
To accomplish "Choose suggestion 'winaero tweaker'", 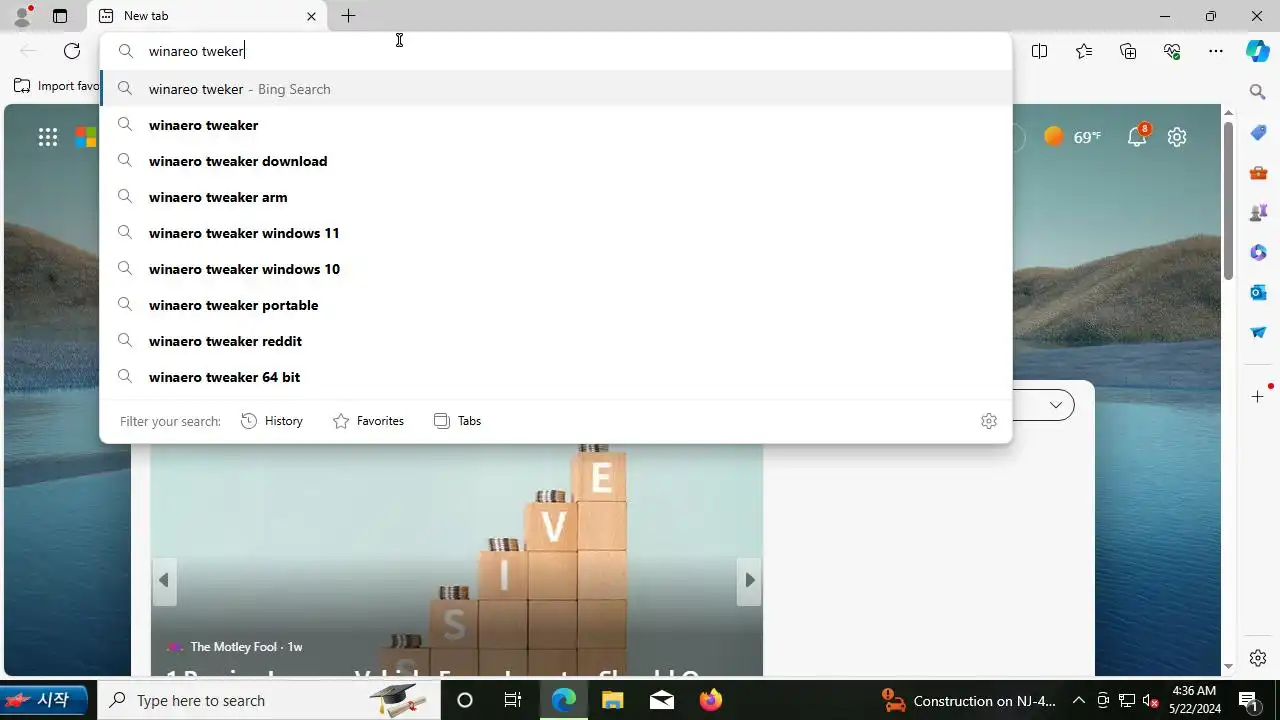I will (x=556, y=125).
